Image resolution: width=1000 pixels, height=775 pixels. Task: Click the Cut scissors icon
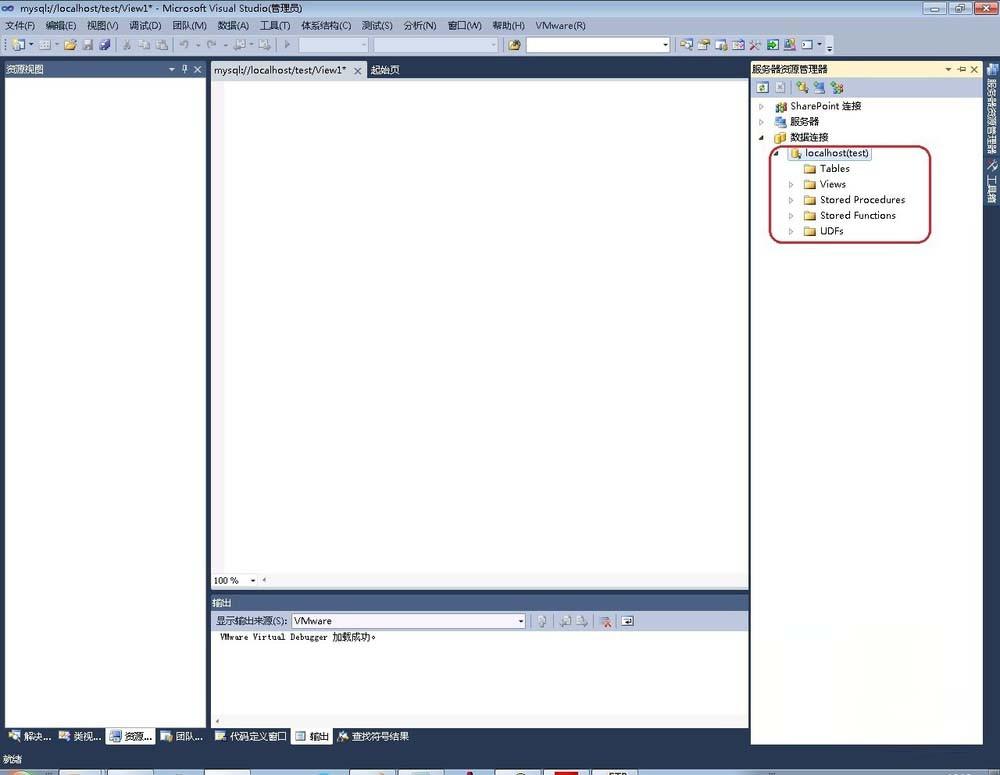coord(127,45)
